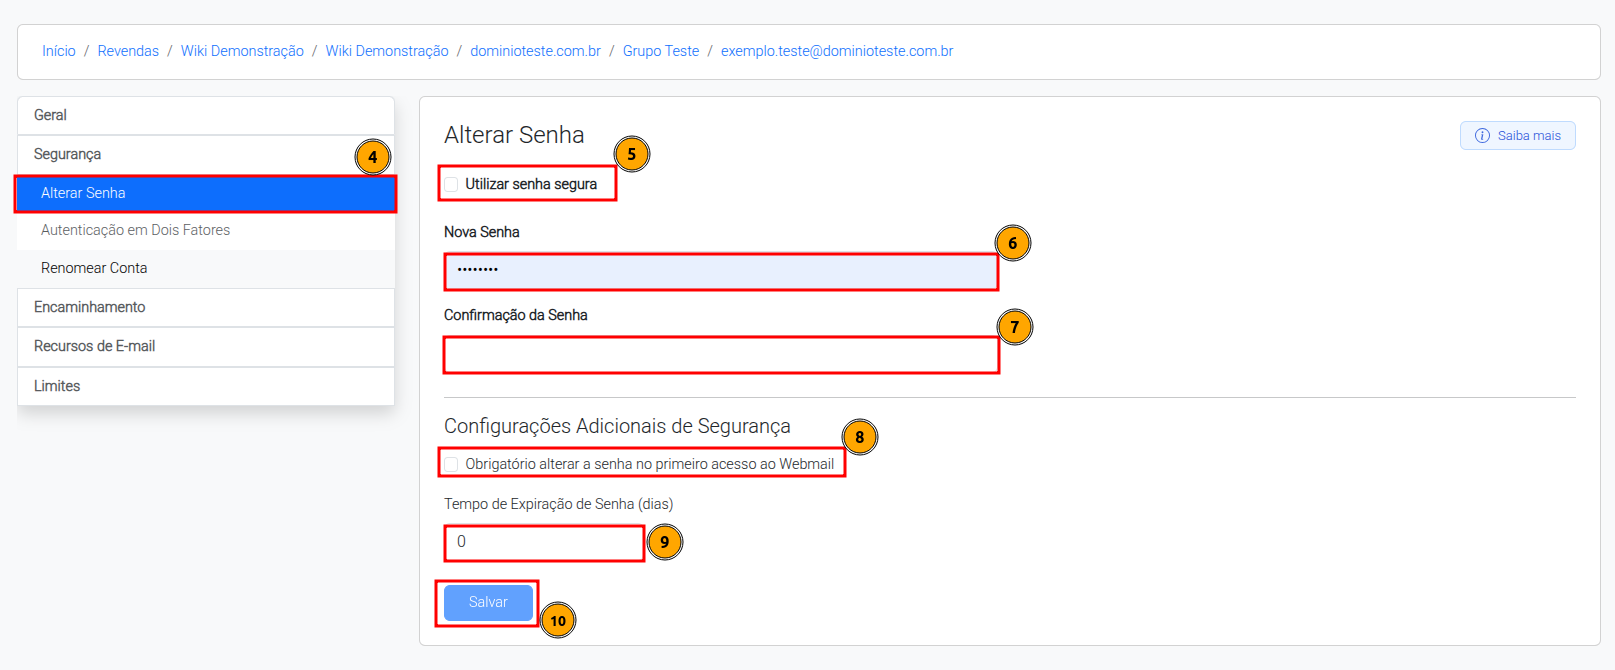Go to Início breadcrumb link
The width and height of the screenshot is (1615, 670).
(x=59, y=51)
